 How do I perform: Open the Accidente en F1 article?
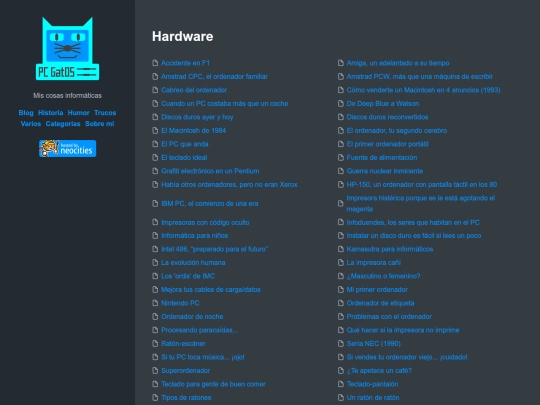pos(185,63)
